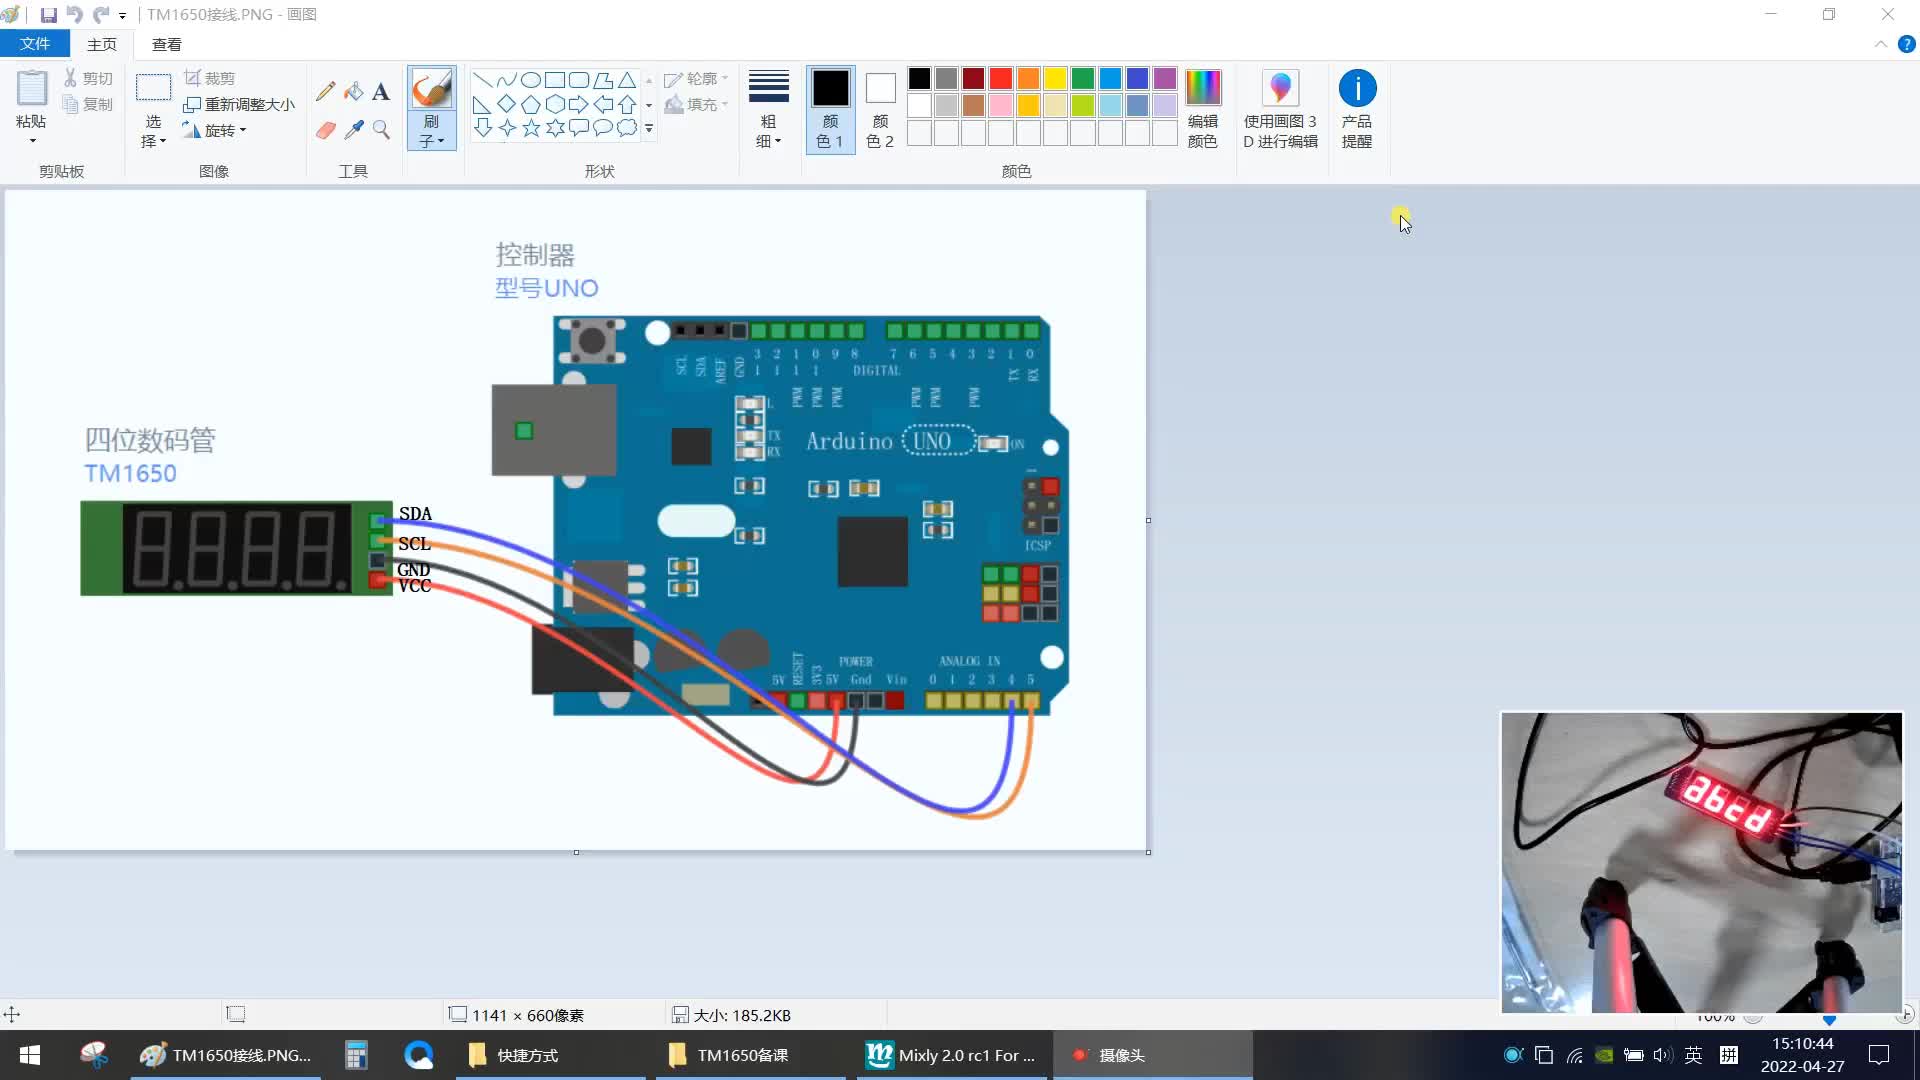Screen dimensions: 1920x1080
Task: Click the TM1650备课 taskbar icon
Action: click(x=746, y=1055)
